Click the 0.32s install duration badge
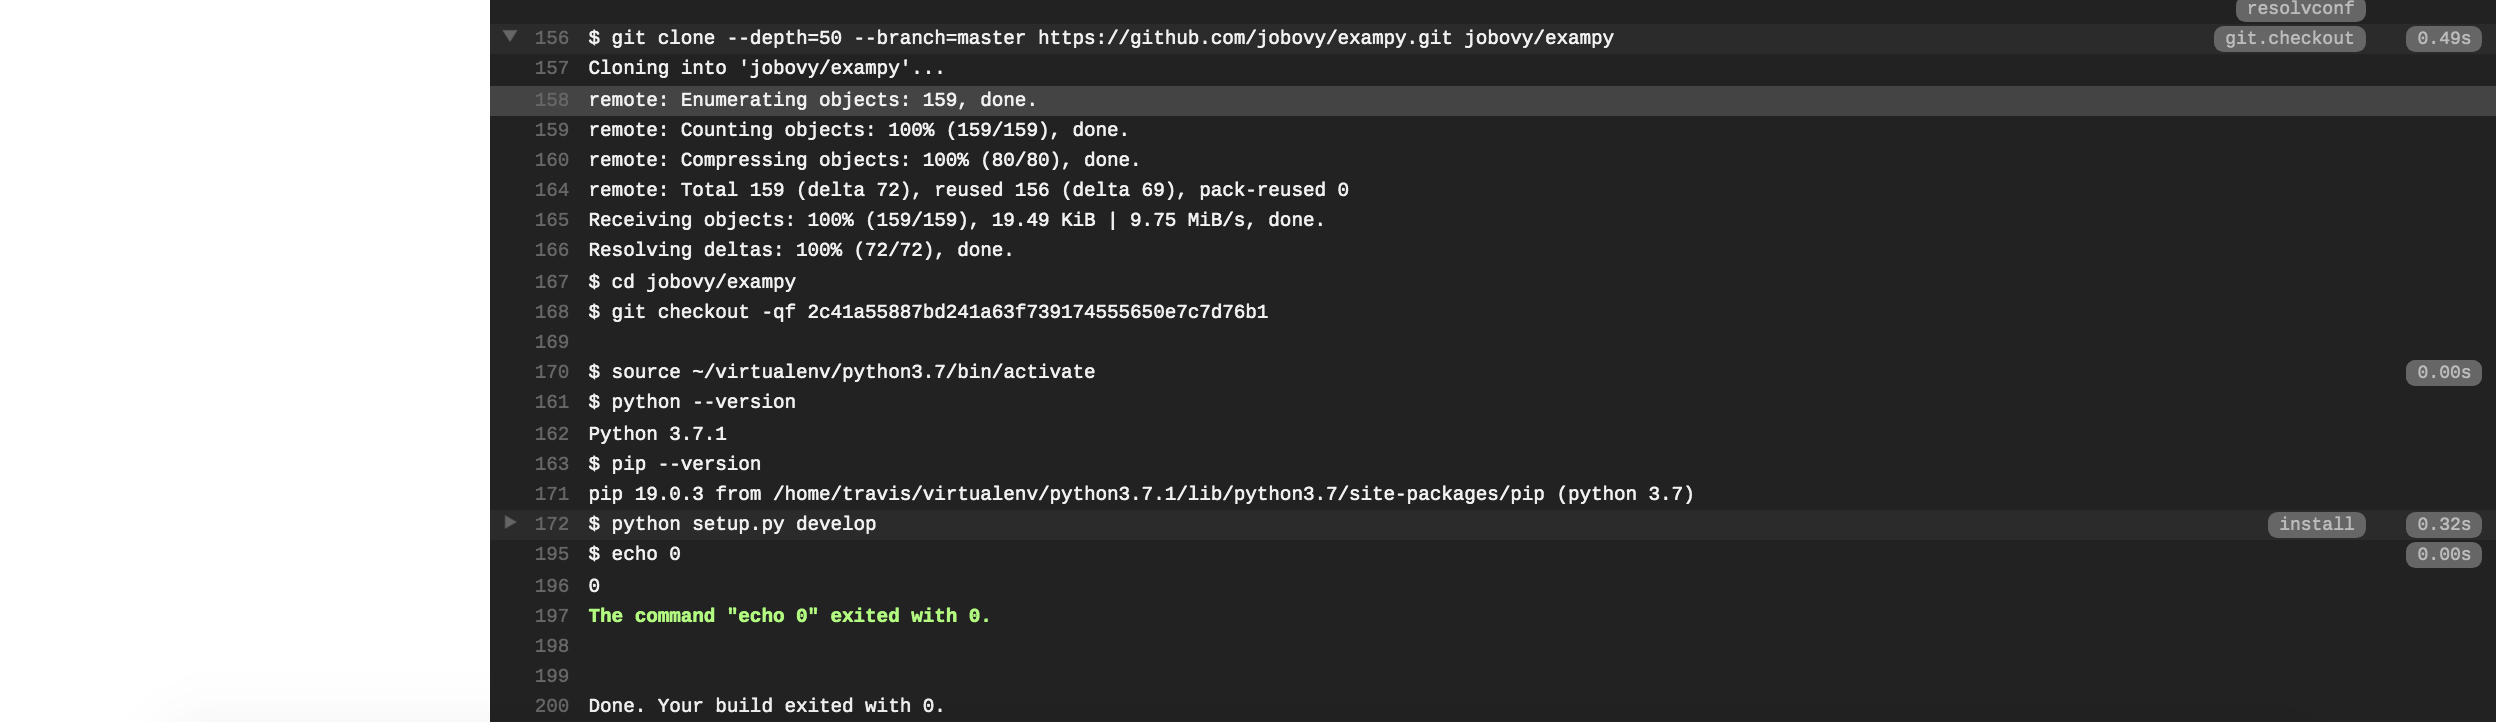2496x722 pixels. [2443, 524]
